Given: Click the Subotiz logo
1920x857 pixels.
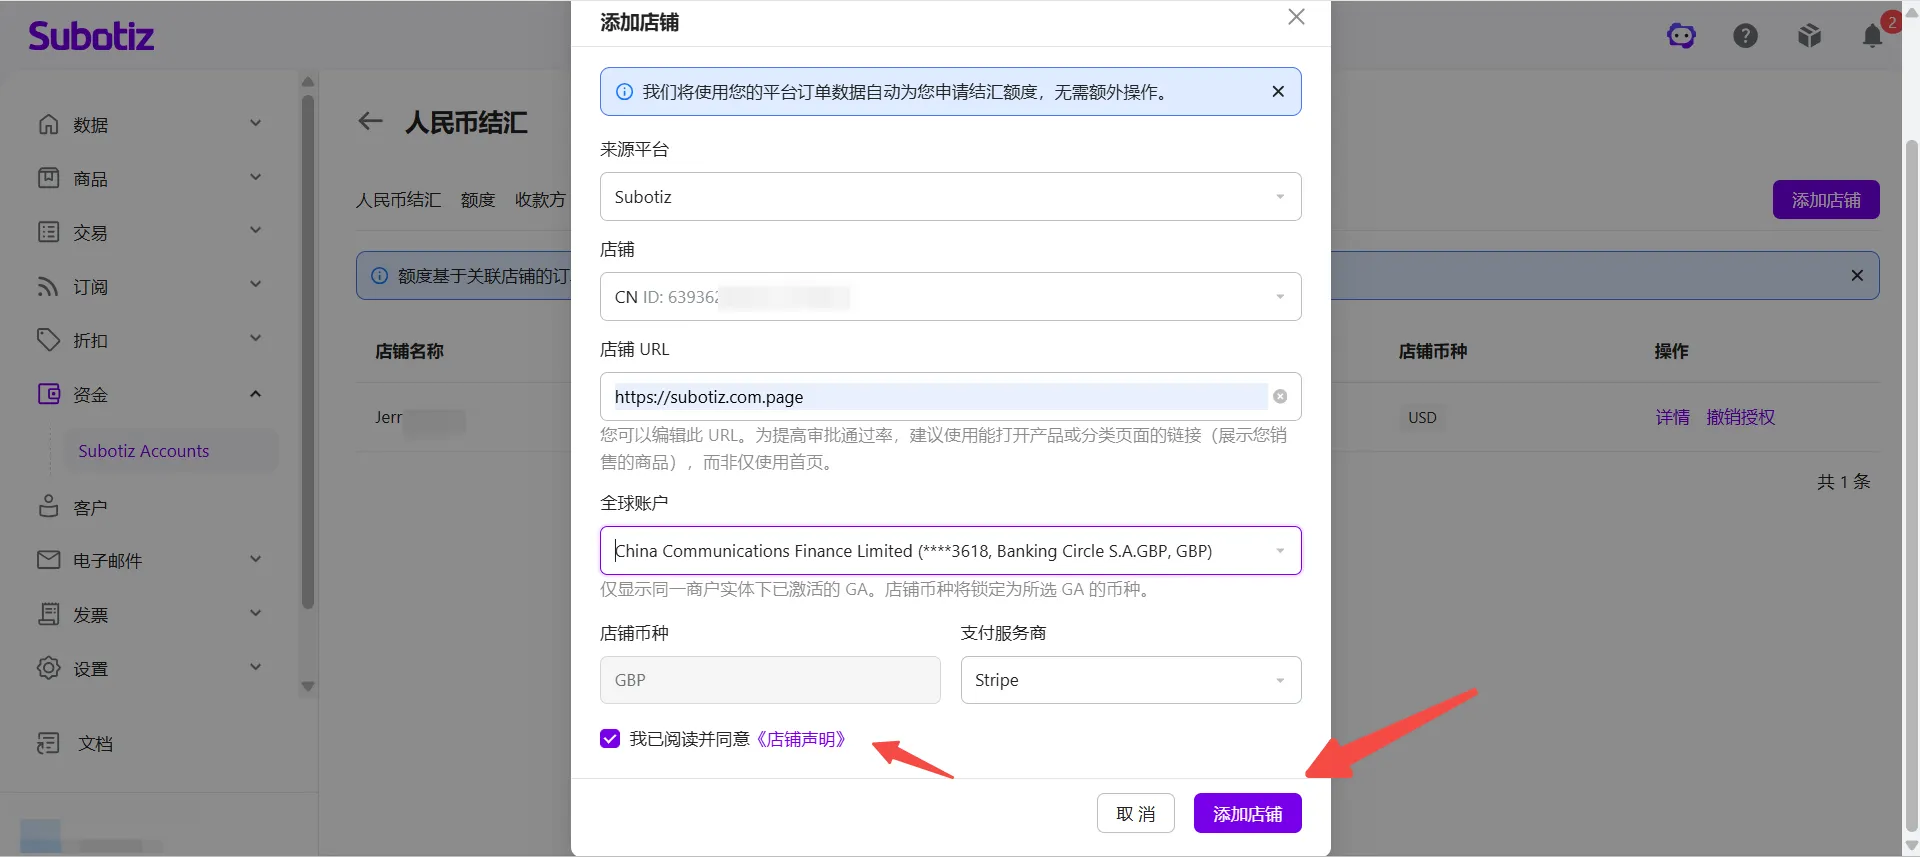Looking at the screenshot, I should click(x=91, y=36).
